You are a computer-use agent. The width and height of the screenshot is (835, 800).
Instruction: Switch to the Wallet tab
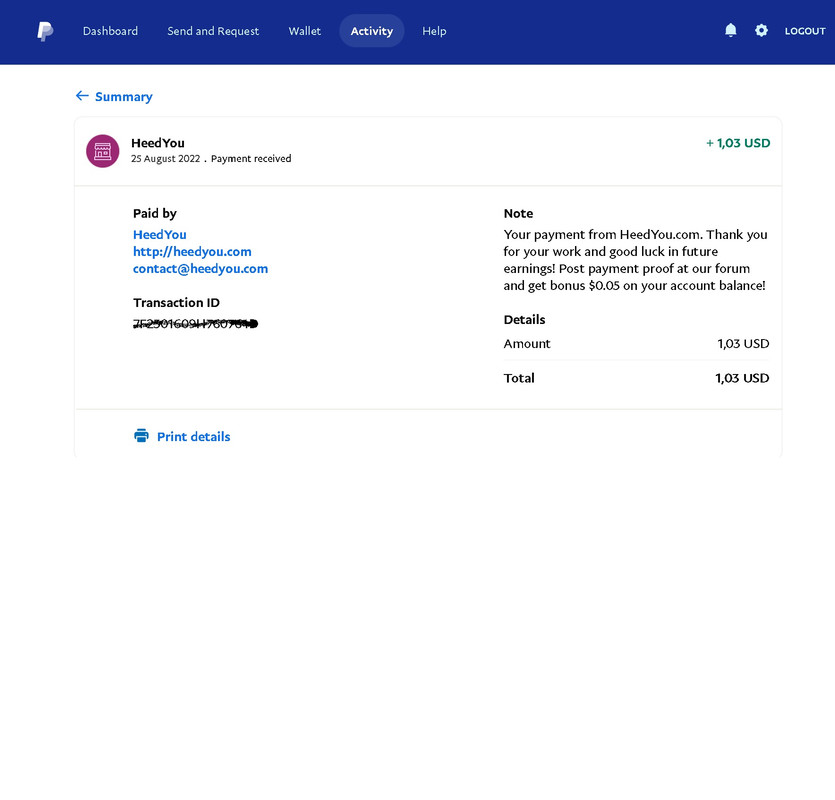coord(305,31)
